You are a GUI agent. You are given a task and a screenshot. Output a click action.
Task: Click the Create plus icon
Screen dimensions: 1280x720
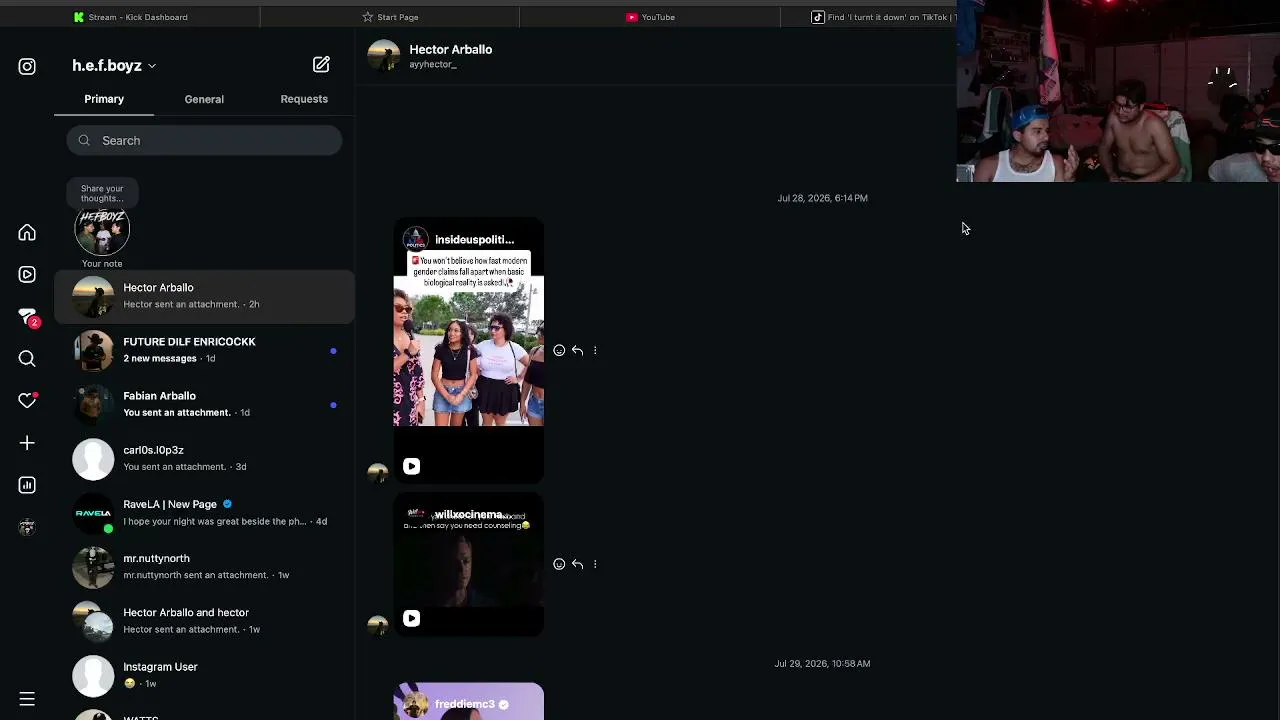point(27,443)
